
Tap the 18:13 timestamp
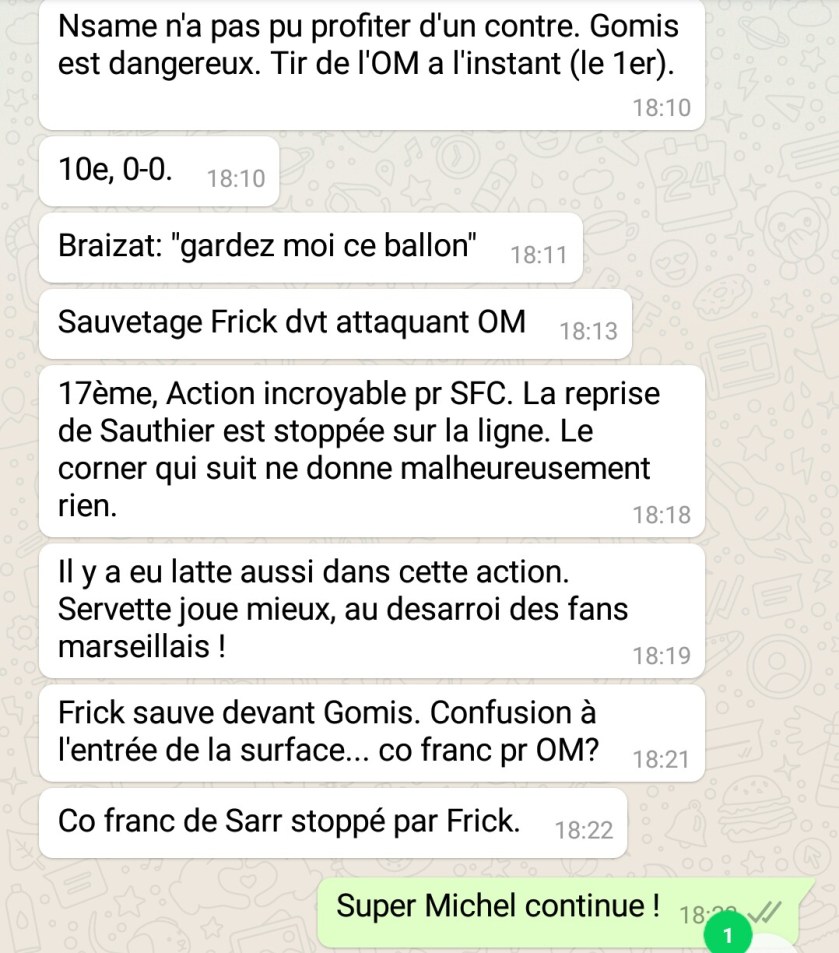588,331
